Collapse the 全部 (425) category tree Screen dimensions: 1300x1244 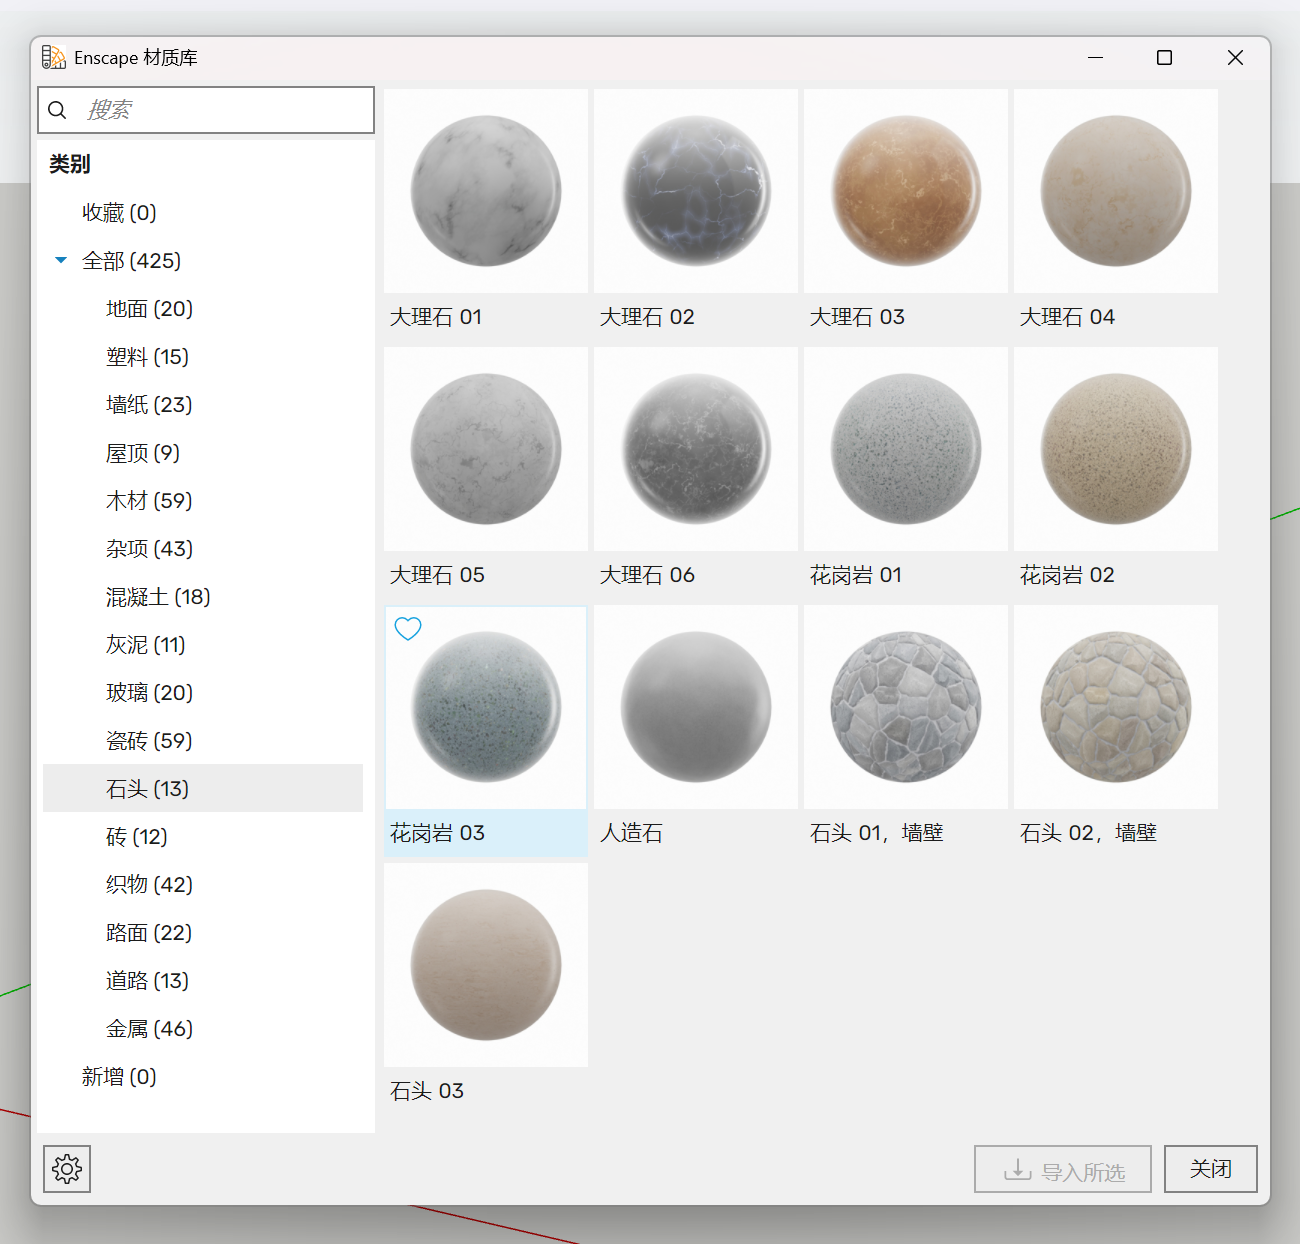61,261
